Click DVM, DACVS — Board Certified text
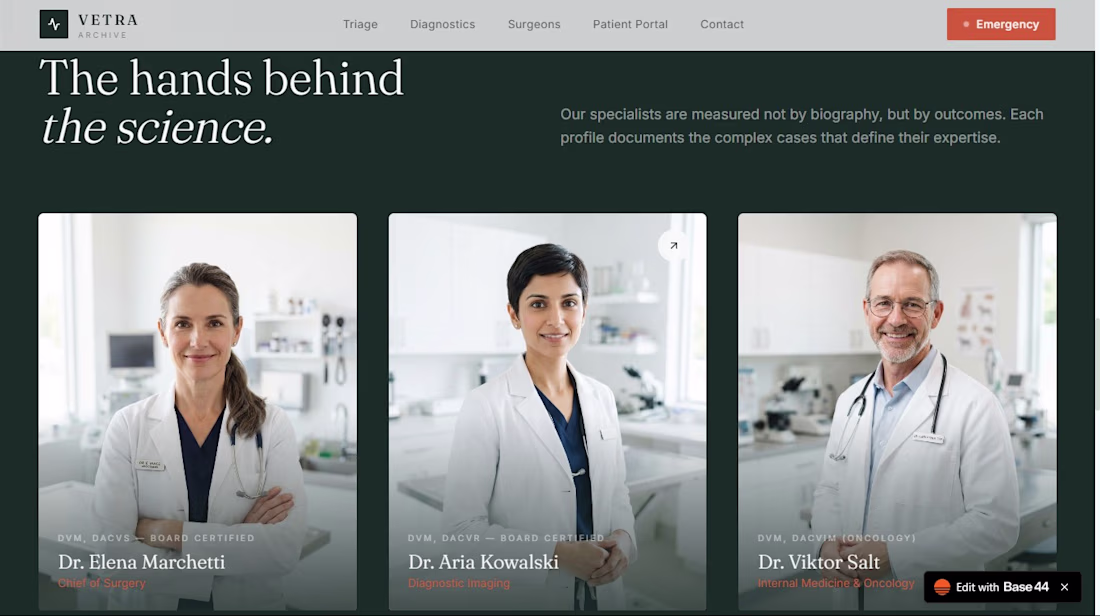1100x616 pixels. [156, 538]
